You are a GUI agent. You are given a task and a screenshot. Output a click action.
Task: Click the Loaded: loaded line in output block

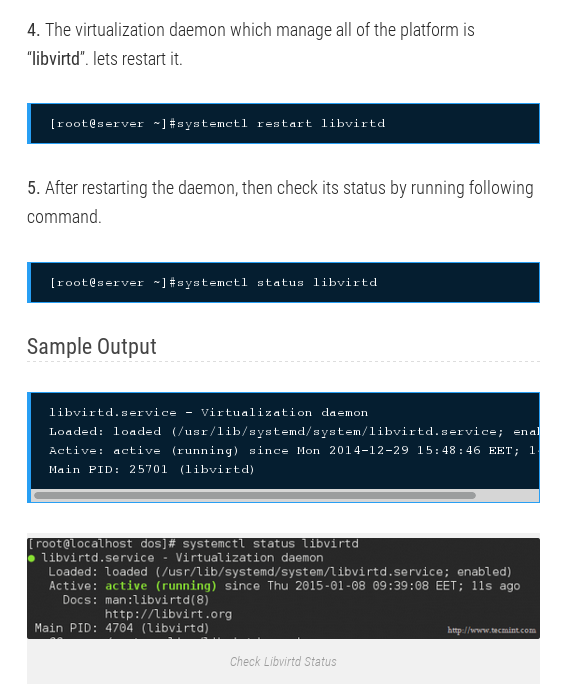294,431
